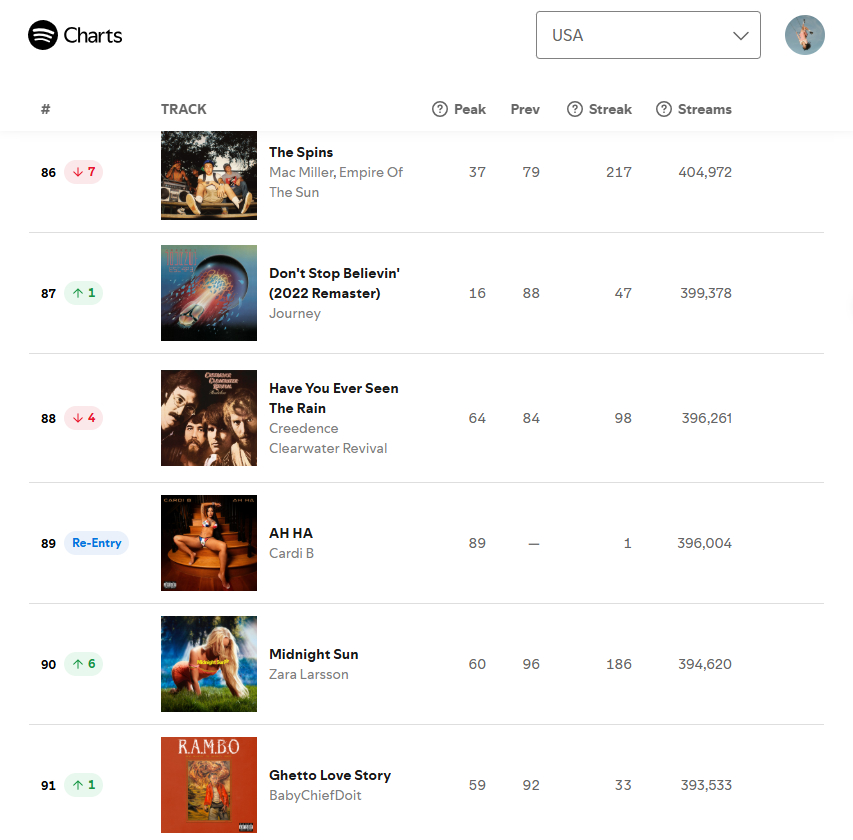Open the Midnight Sun track title

(313, 654)
